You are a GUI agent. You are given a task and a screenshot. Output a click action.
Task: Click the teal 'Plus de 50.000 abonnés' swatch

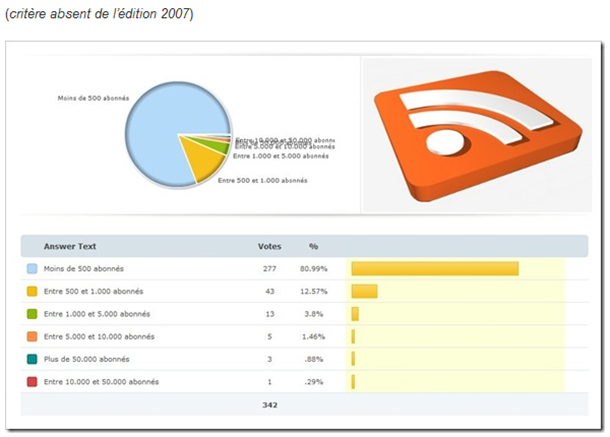click(32, 359)
